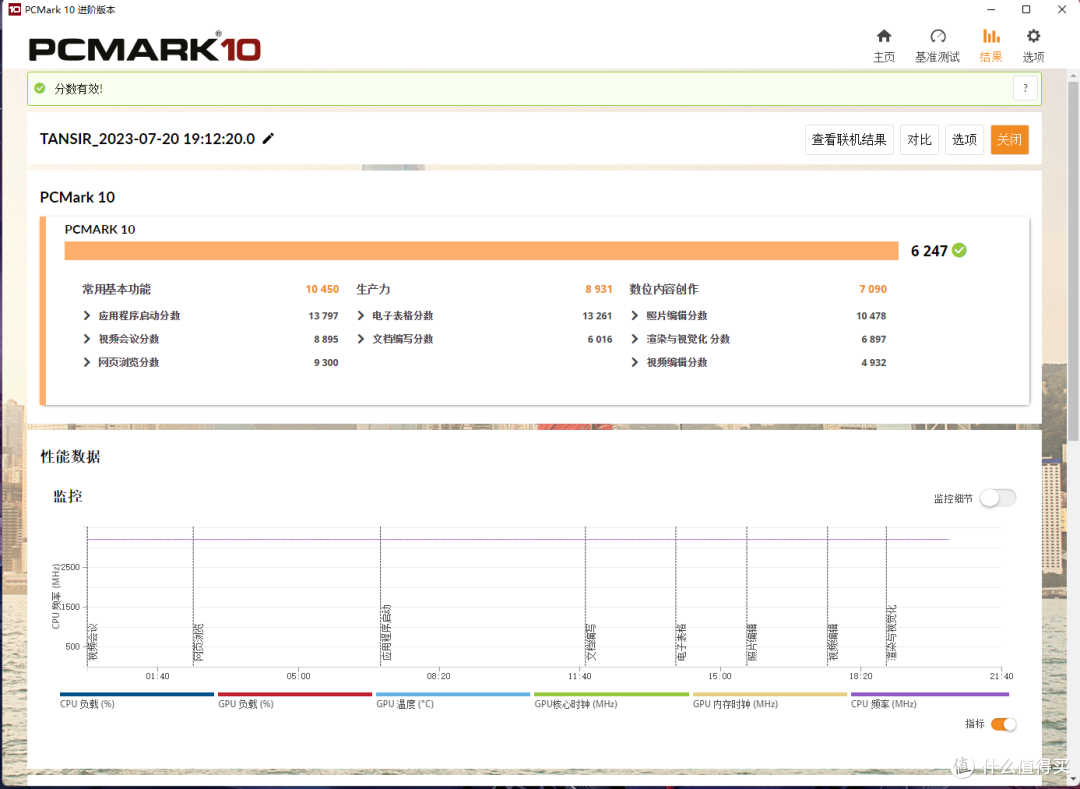The width and height of the screenshot is (1080, 789).
Task: Open the question mark help icon
Action: click(x=1025, y=88)
